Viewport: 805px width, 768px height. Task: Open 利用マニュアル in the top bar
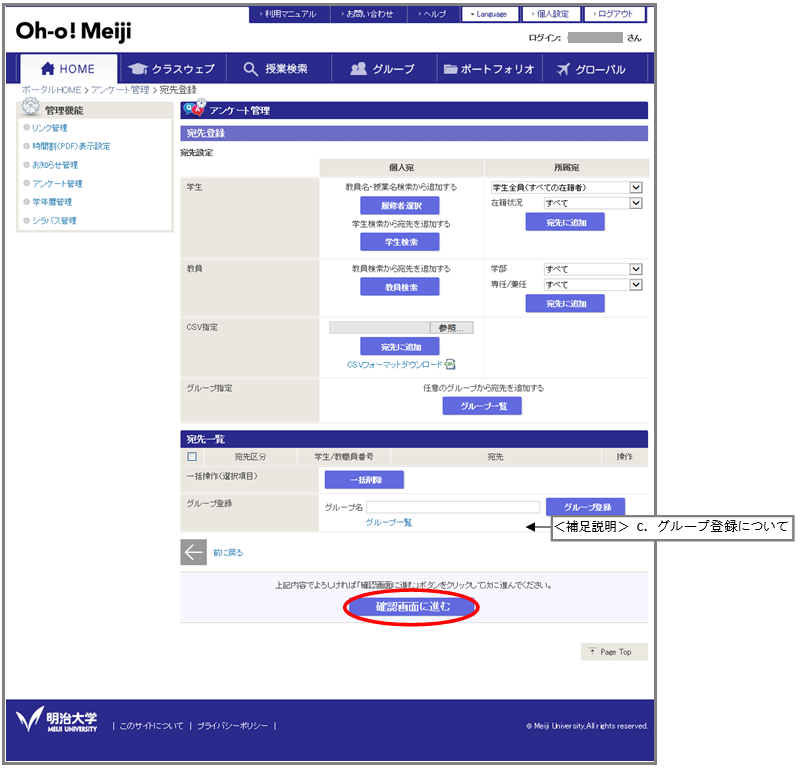(289, 14)
